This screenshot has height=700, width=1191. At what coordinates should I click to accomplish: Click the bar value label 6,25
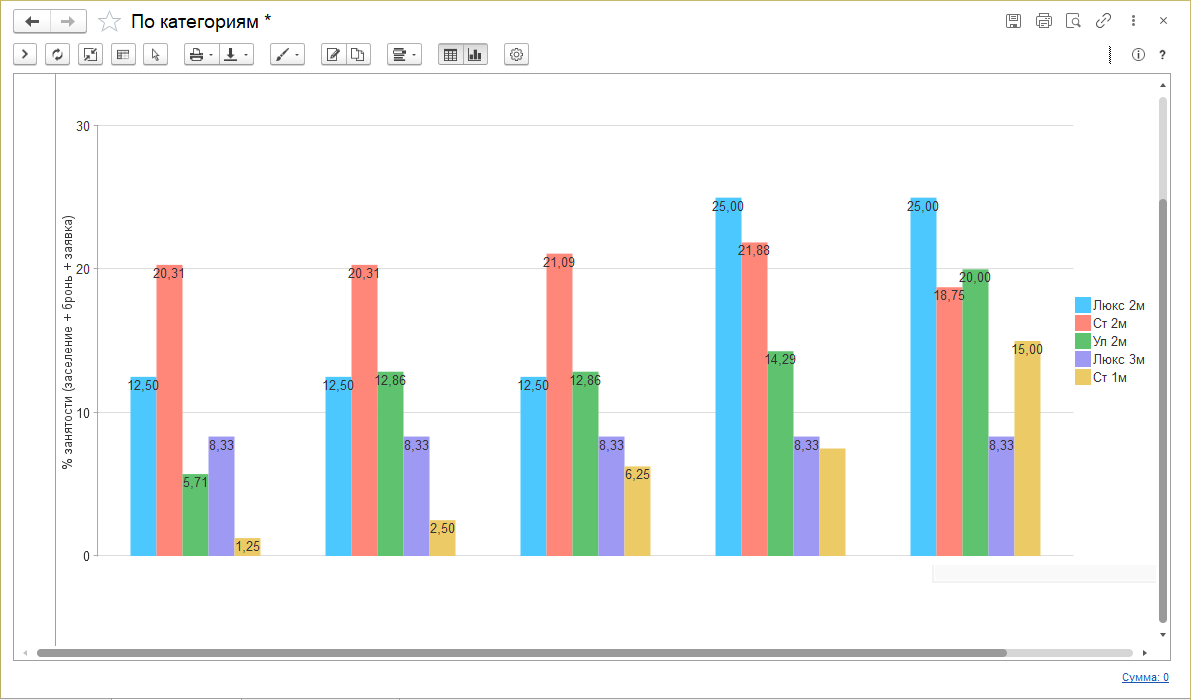coord(637,474)
